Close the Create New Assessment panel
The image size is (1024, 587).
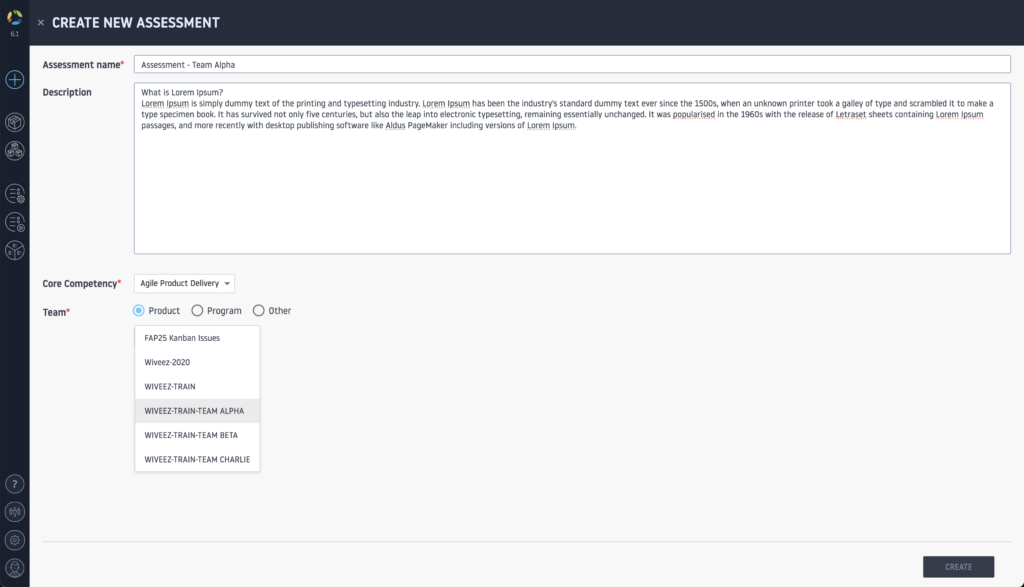click(x=41, y=23)
